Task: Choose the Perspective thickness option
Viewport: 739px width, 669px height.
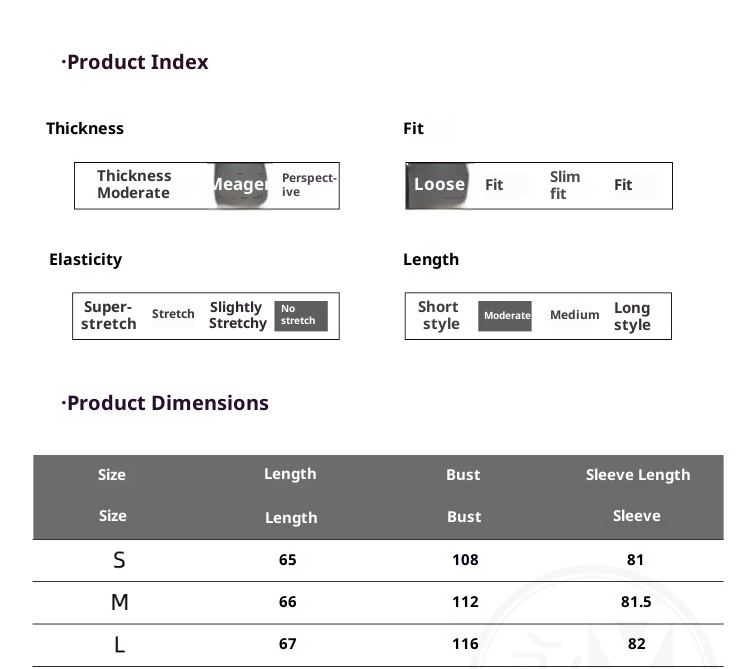Action: (308, 185)
